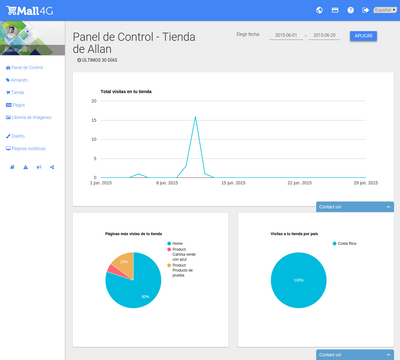This screenshot has width=400, height=360.
Task: Toggle the Home legend entry in pie chart
Action: [175, 244]
